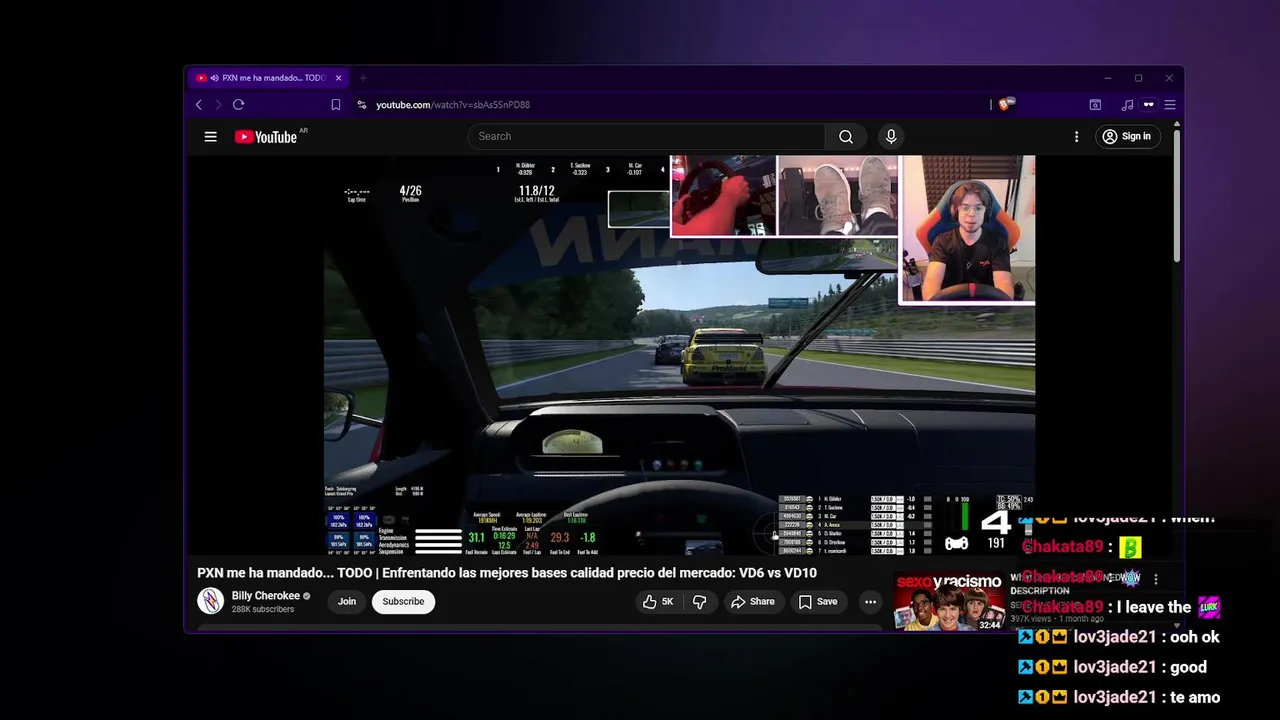Click the private glasses profile icon

1148,105
